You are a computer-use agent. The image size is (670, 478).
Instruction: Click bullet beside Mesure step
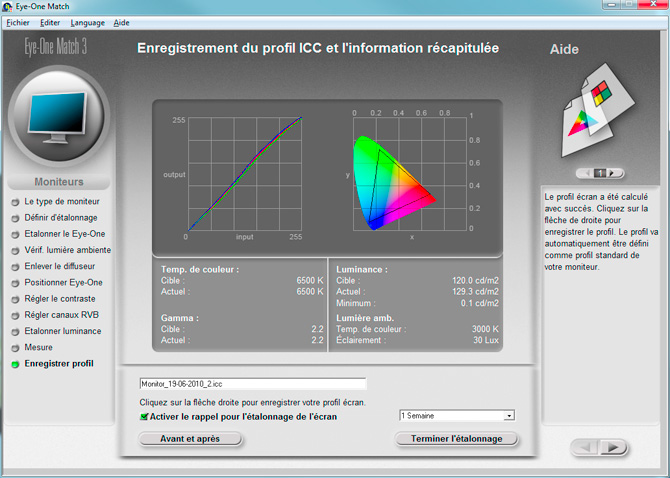coord(15,348)
